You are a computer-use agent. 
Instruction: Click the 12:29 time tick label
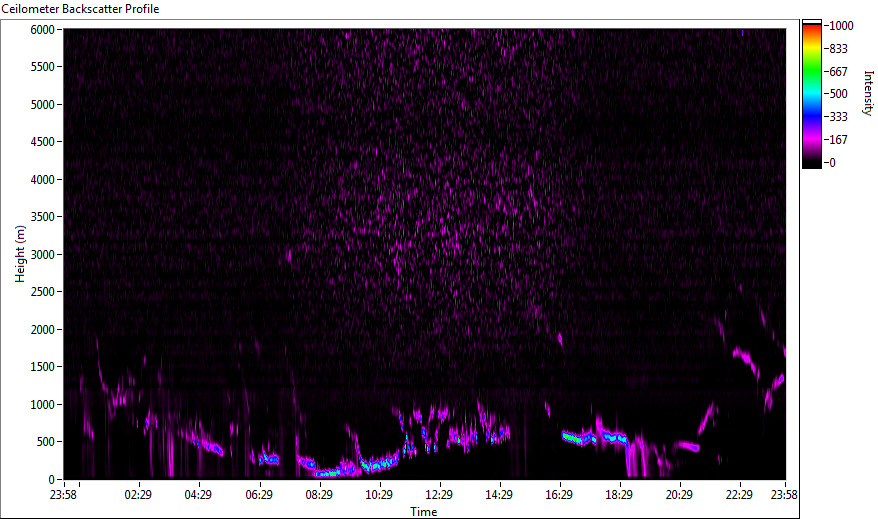tap(439, 495)
